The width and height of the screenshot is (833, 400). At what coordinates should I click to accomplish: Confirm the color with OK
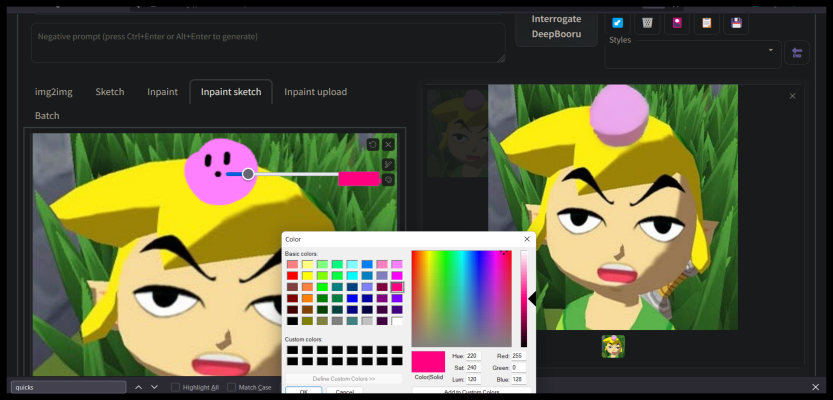tap(303, 392)
